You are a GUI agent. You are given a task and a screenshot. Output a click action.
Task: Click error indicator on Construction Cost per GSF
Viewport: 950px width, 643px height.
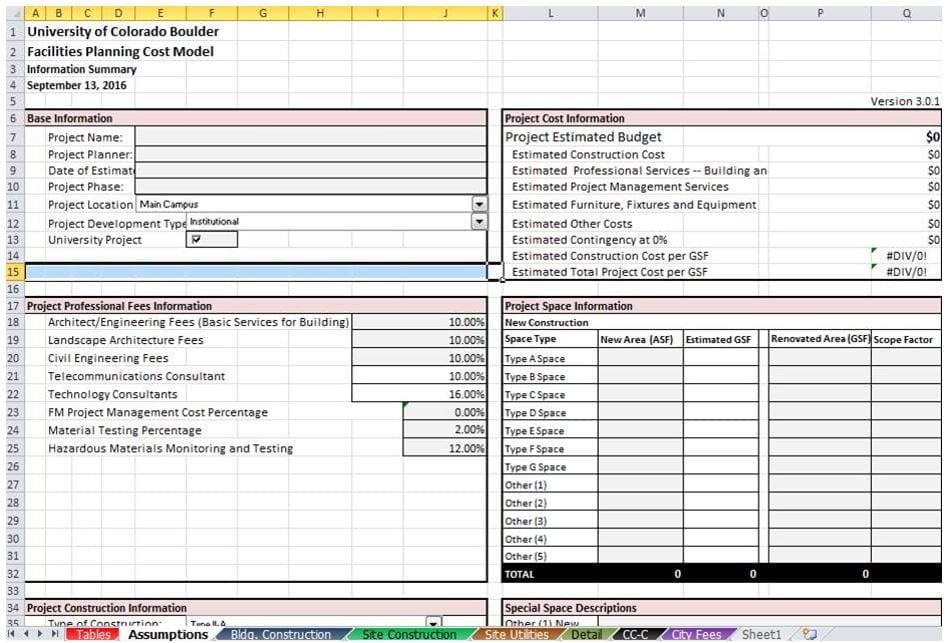(x=875, y=251)
